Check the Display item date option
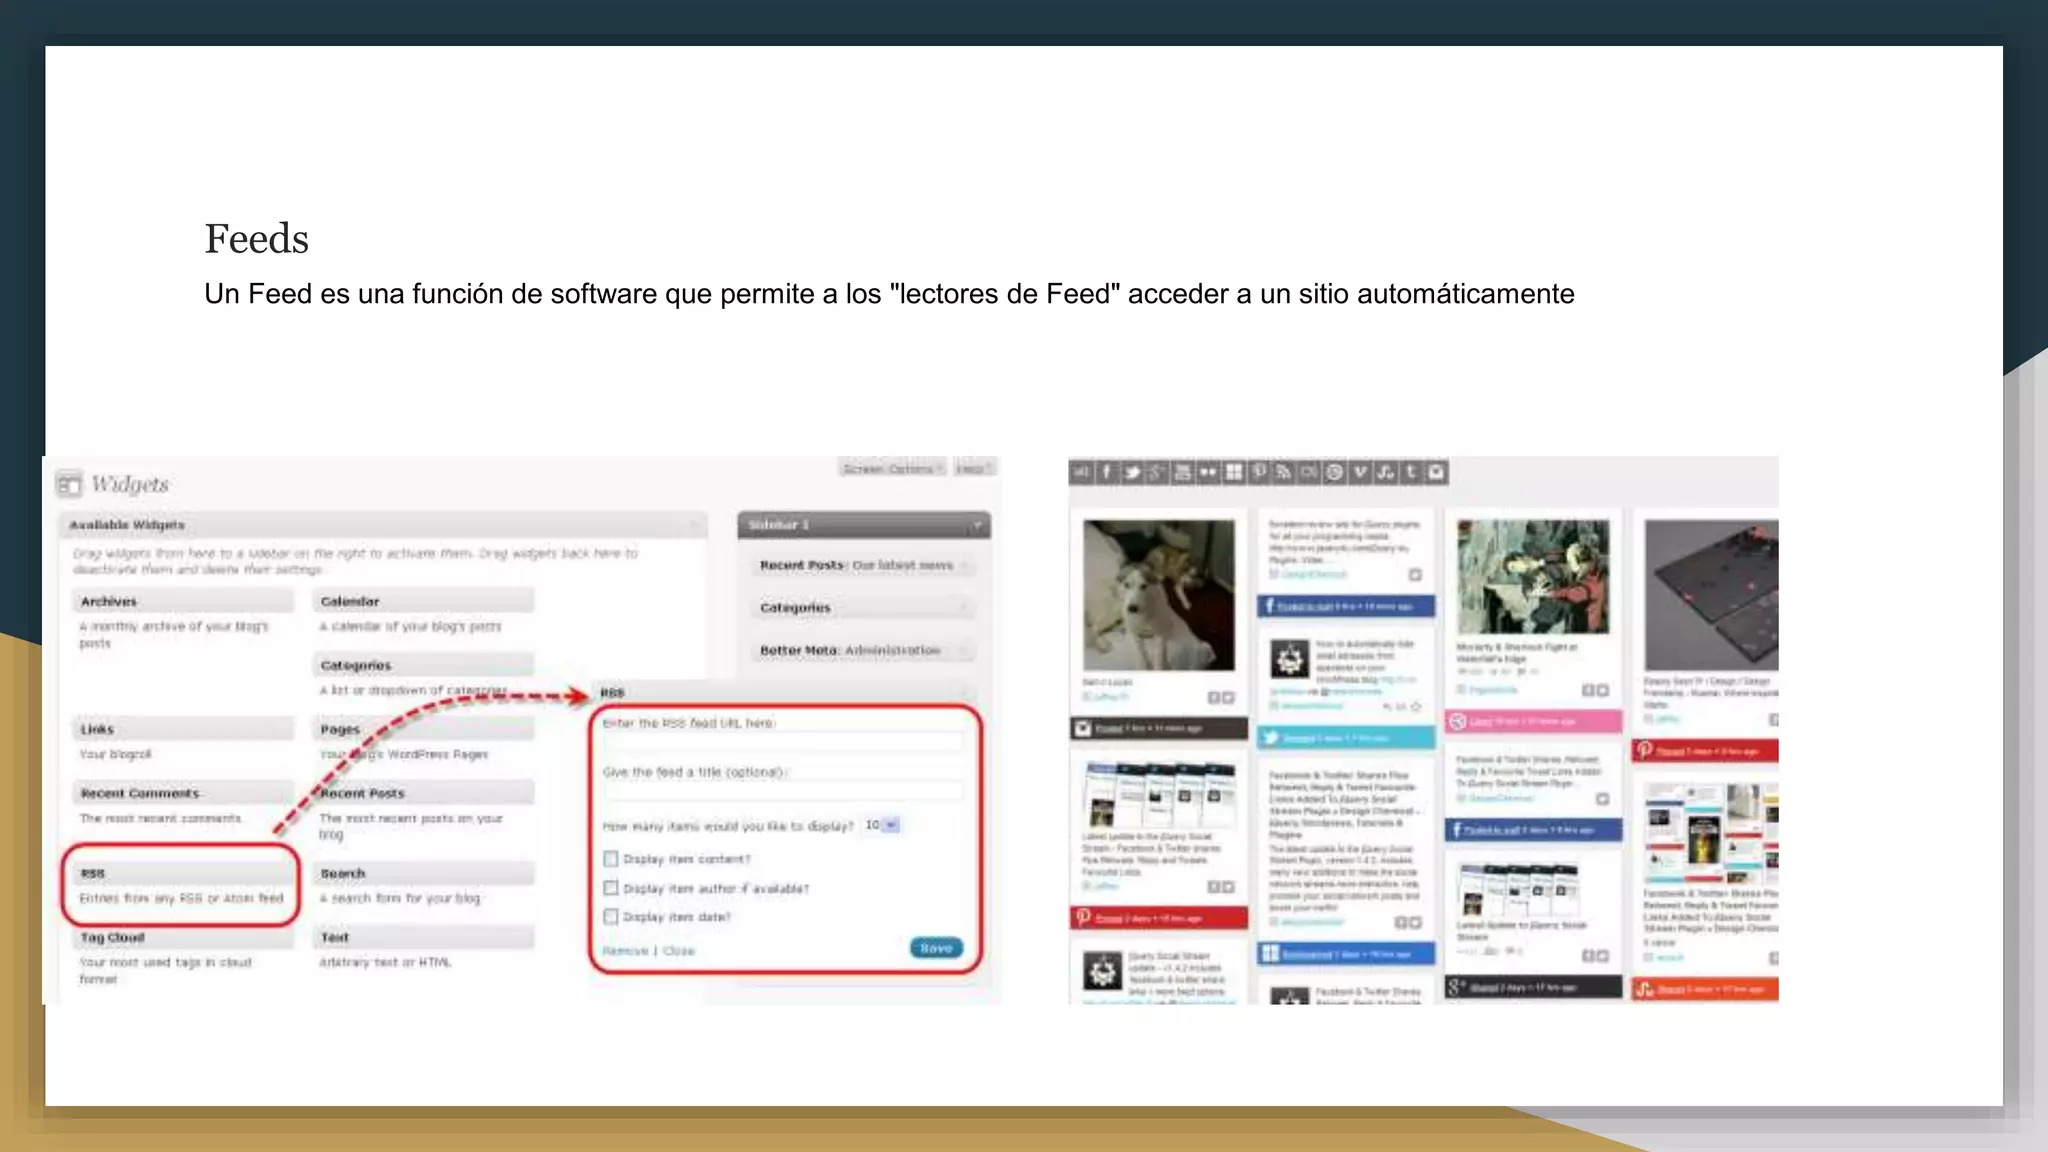2048x1152 pixels. 611,916
